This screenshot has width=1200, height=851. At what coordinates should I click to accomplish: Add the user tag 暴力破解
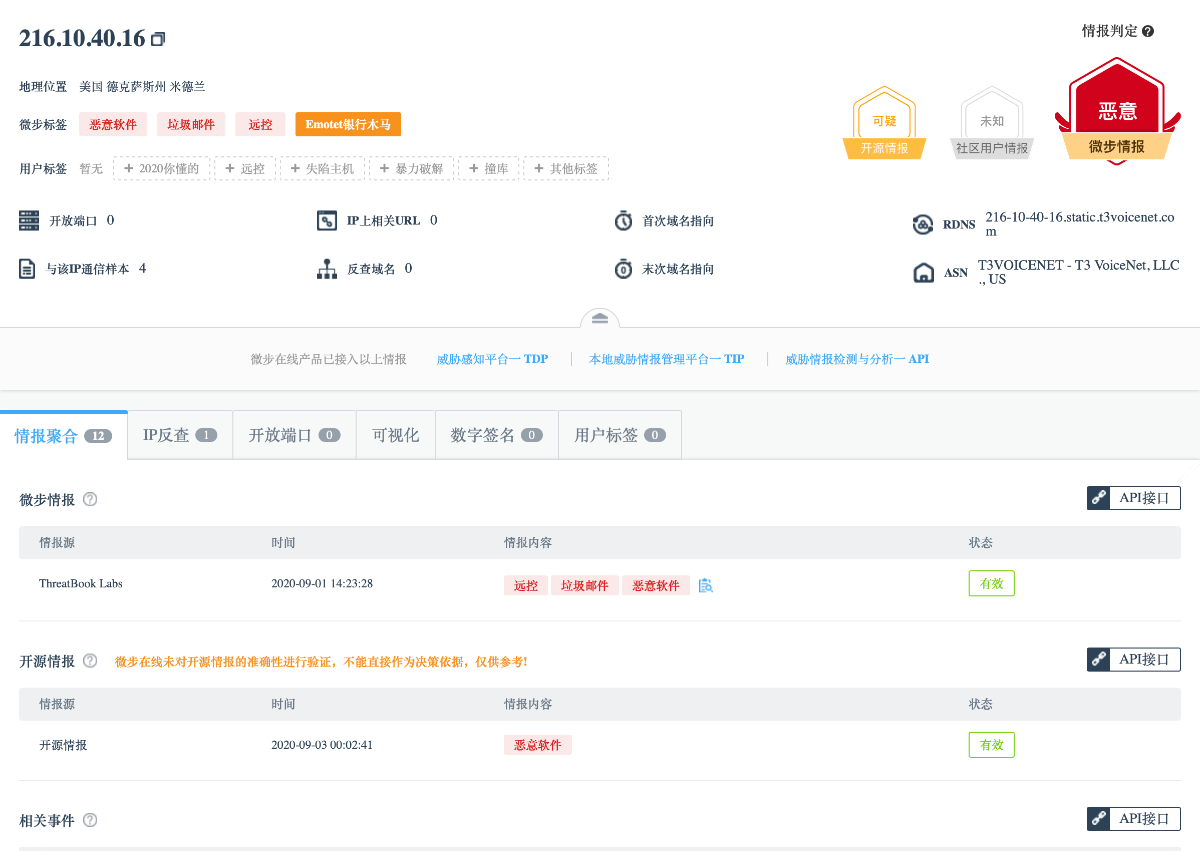413,168
